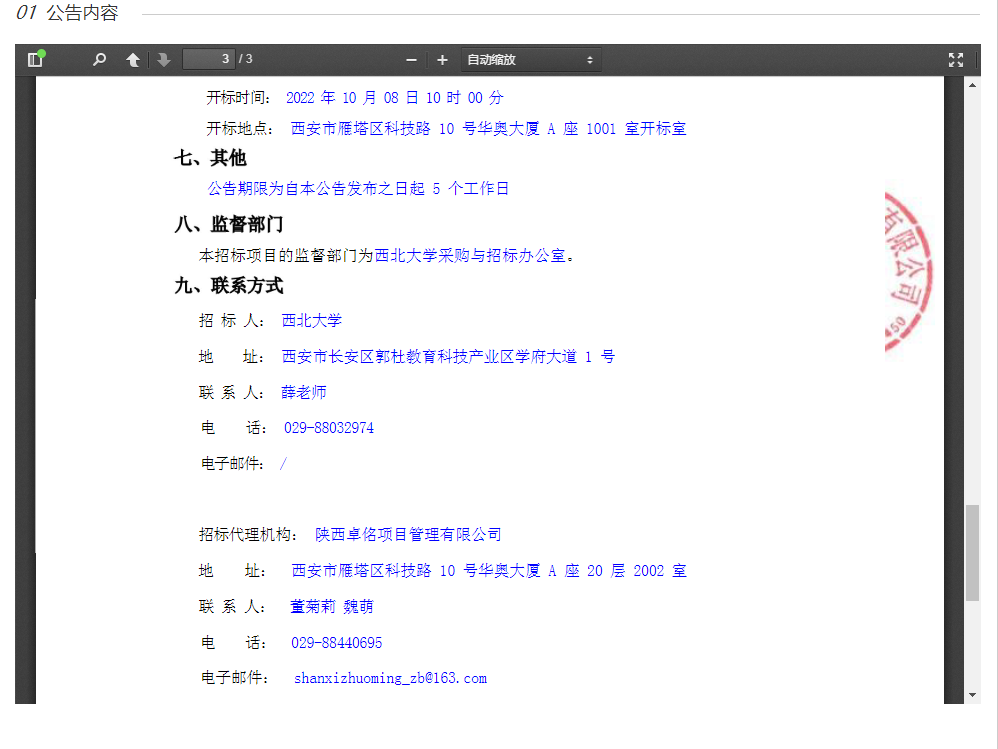Click the 九、联系方式 section heading
Viewport: 998px width, 749px height.
point(229,286)
